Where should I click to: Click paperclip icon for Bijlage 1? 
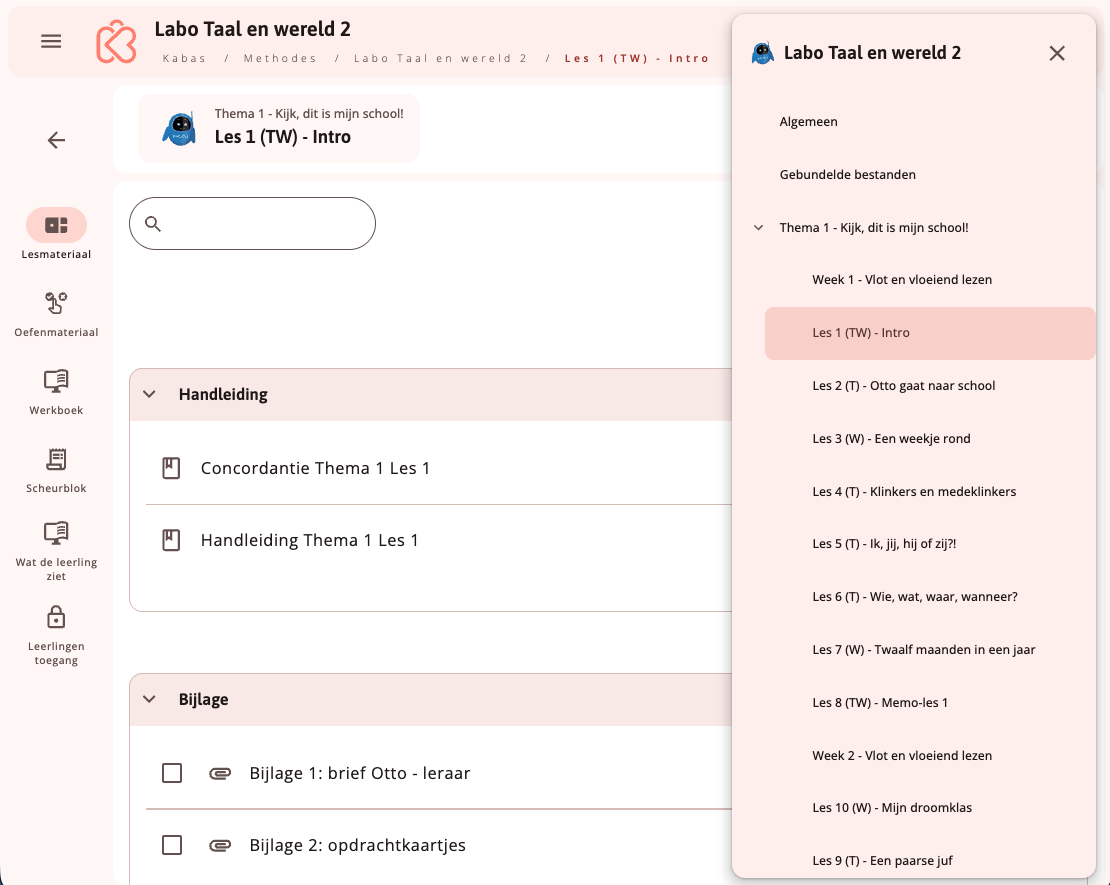click(220, 773)
